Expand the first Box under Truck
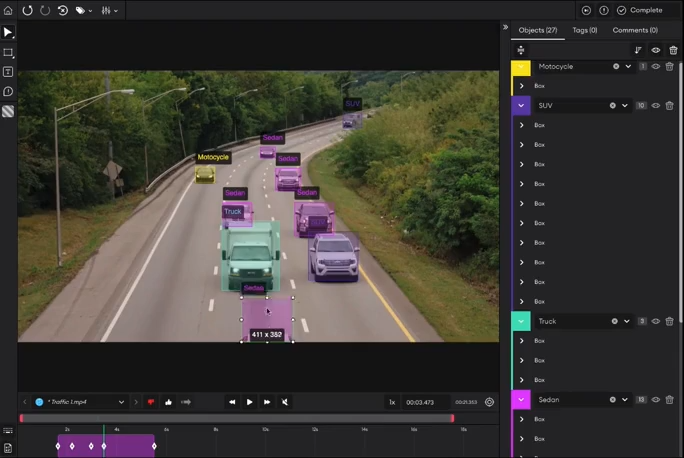684x458 pixels. click(x=521, y=341)
